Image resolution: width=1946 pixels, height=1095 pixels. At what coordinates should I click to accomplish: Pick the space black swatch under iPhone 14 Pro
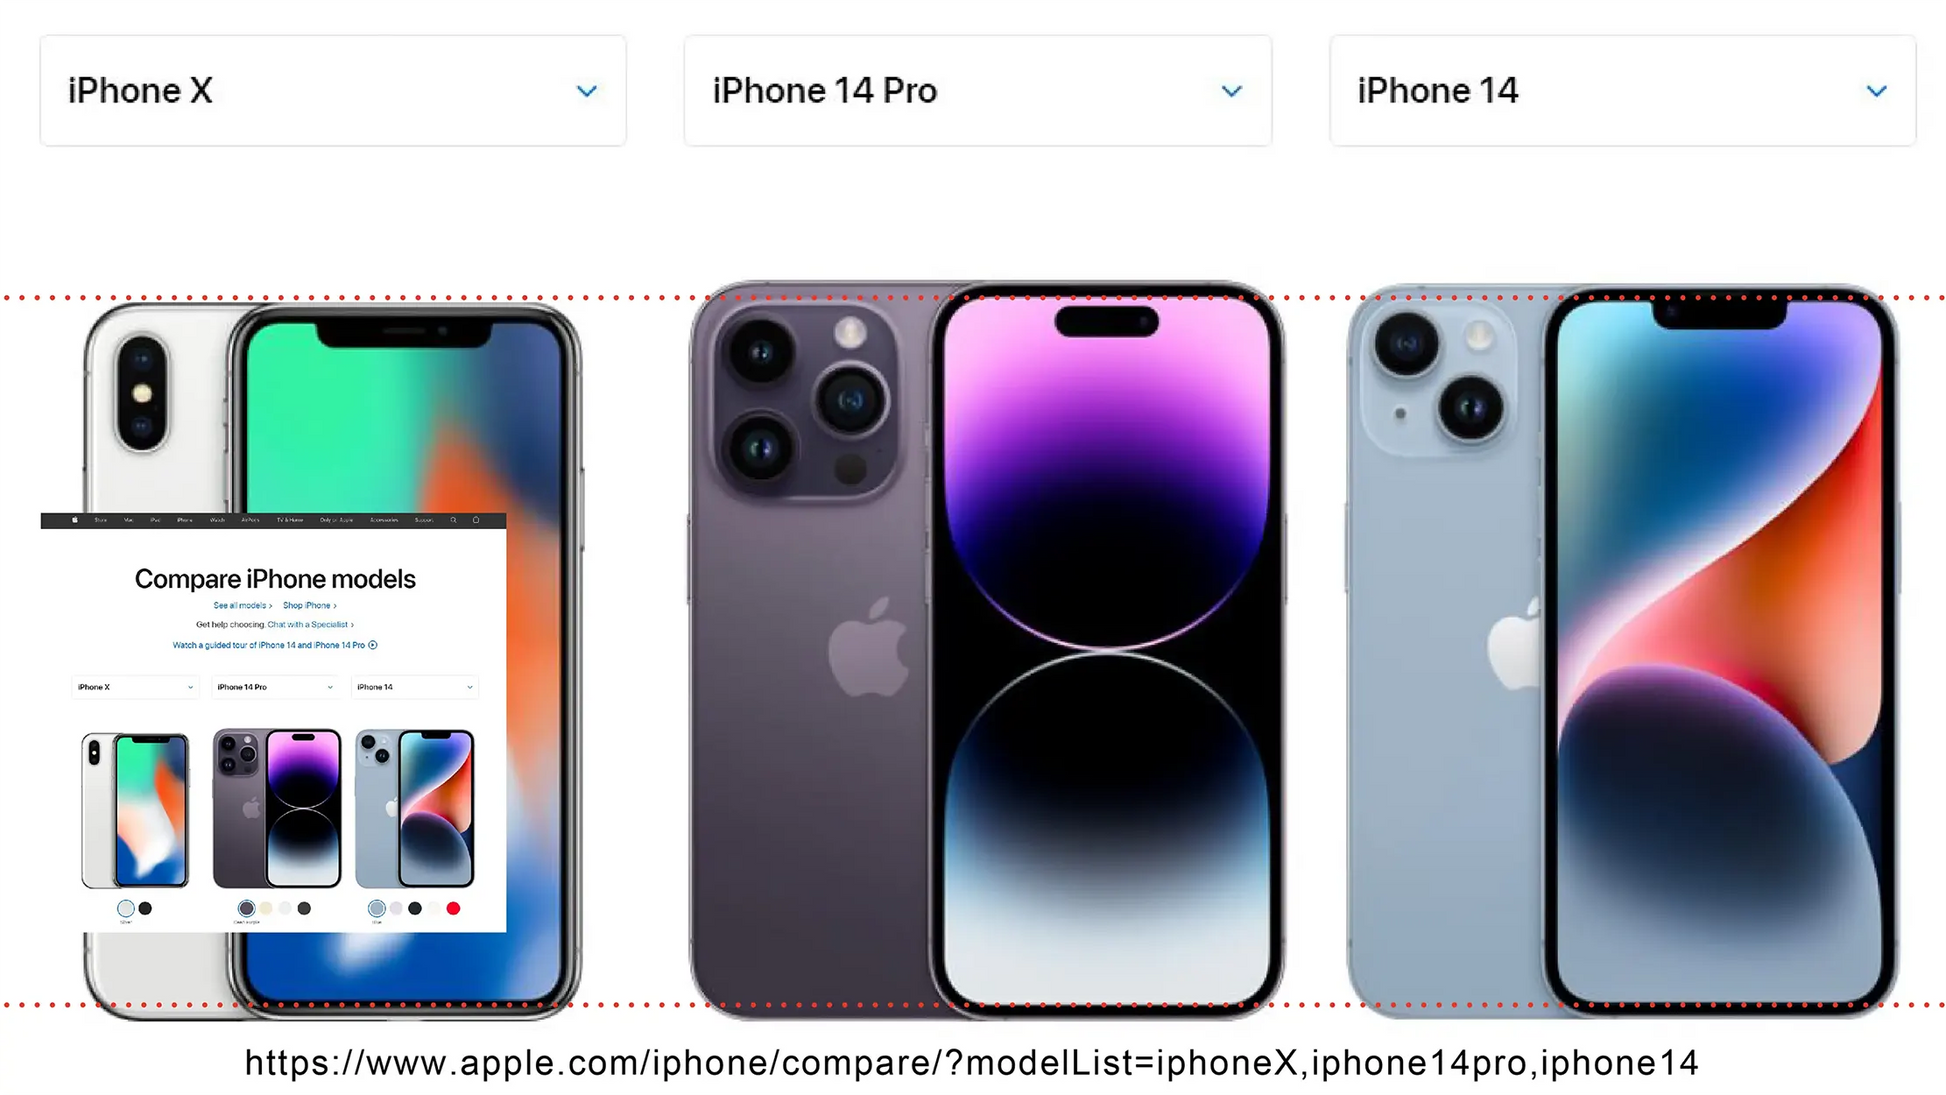pos(304,908)
